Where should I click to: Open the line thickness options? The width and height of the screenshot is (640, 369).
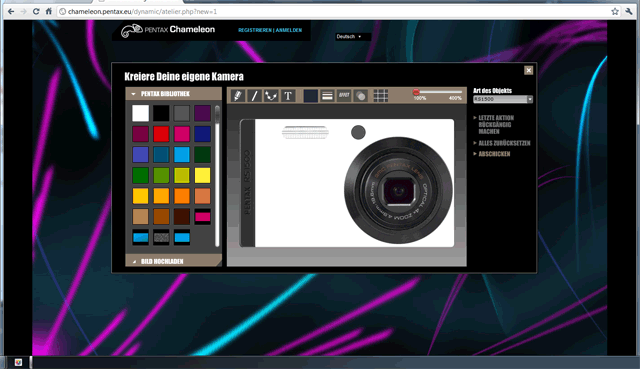click(327, 96)
